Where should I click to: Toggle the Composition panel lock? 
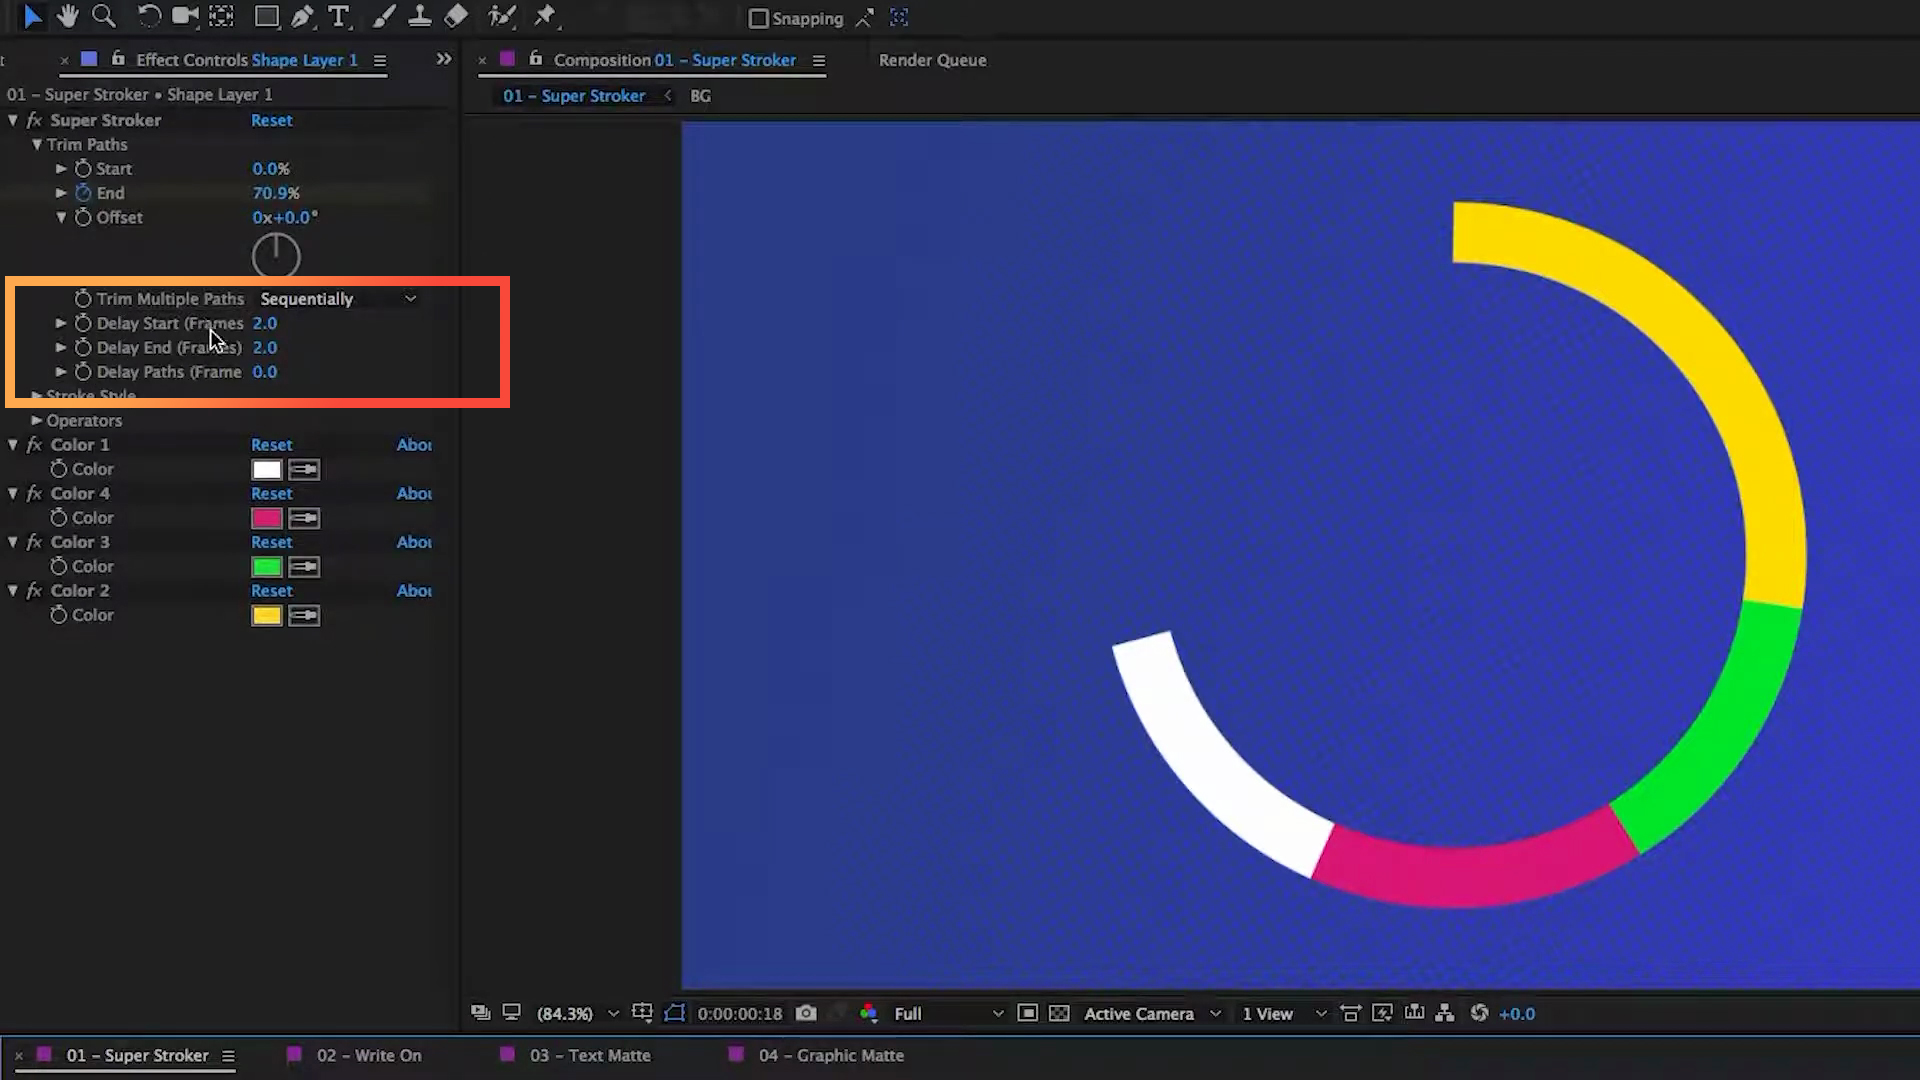(536, 59)
